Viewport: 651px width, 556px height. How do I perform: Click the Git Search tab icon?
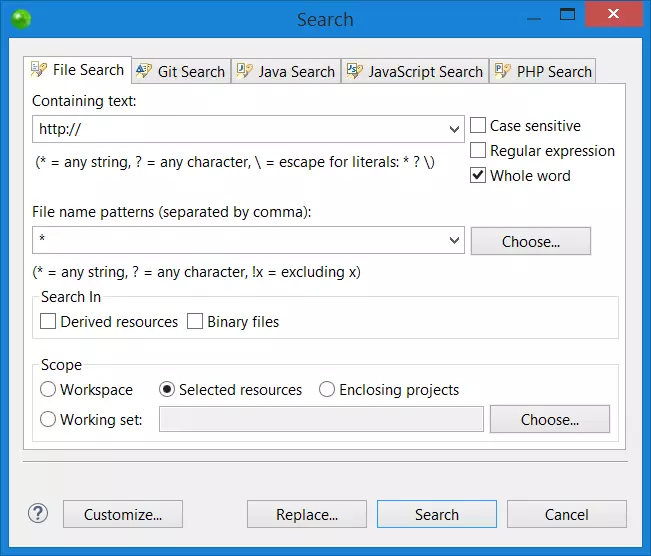tap(144, 71)
